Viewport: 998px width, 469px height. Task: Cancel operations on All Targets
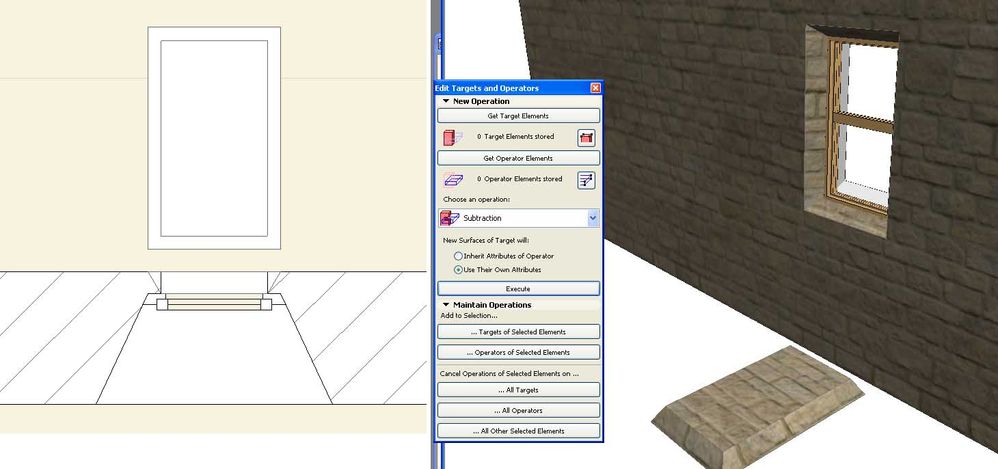click(518, 390)
